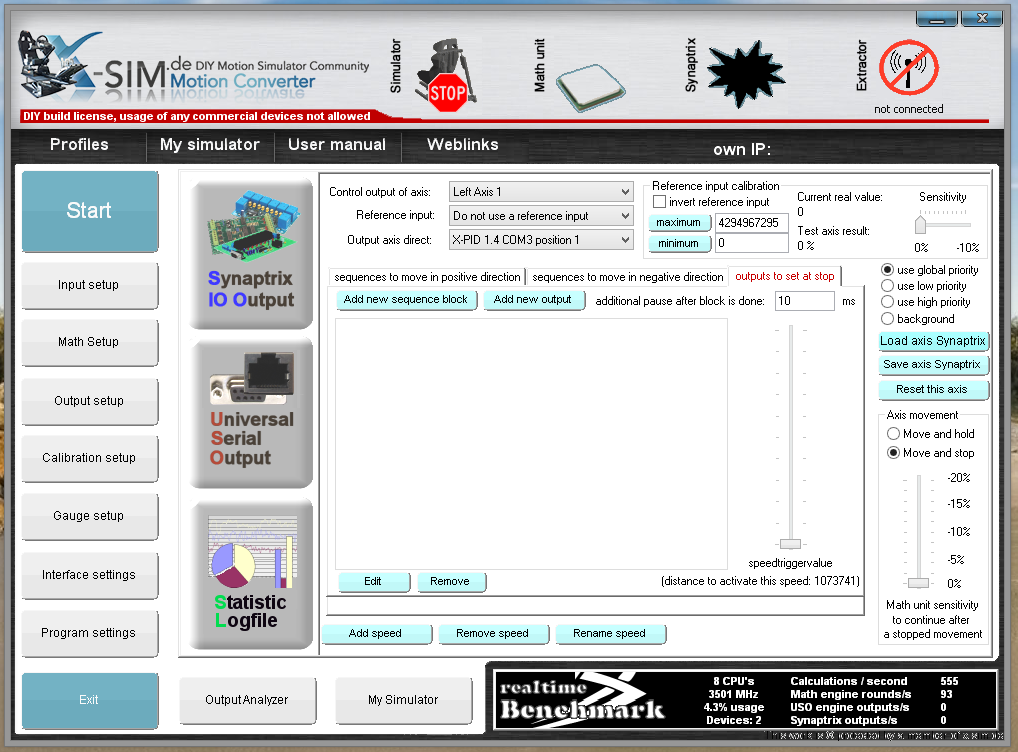This screenshot has height=752, width=1018.
Task: Click the Load axis Synaptrix button
Action: coord(933,341)
